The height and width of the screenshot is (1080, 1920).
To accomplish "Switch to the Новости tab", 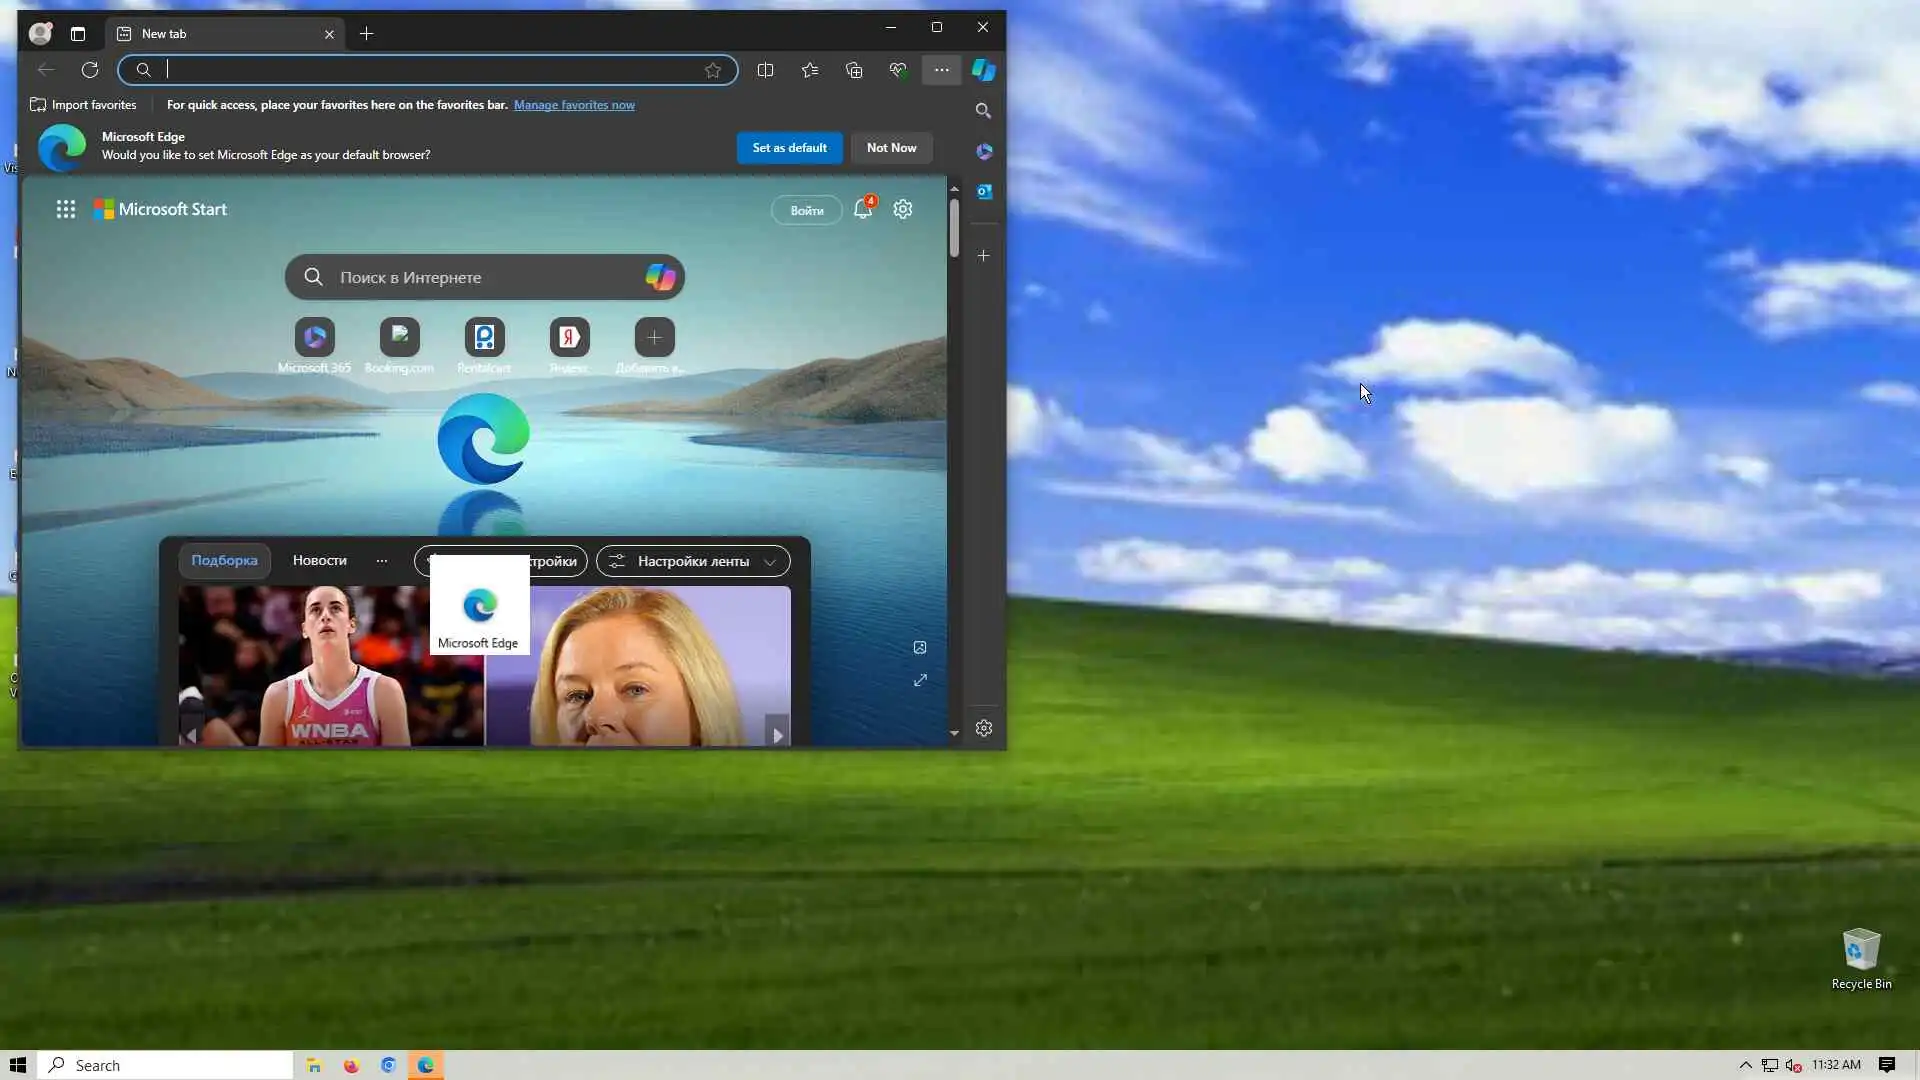I will (319, 561).
